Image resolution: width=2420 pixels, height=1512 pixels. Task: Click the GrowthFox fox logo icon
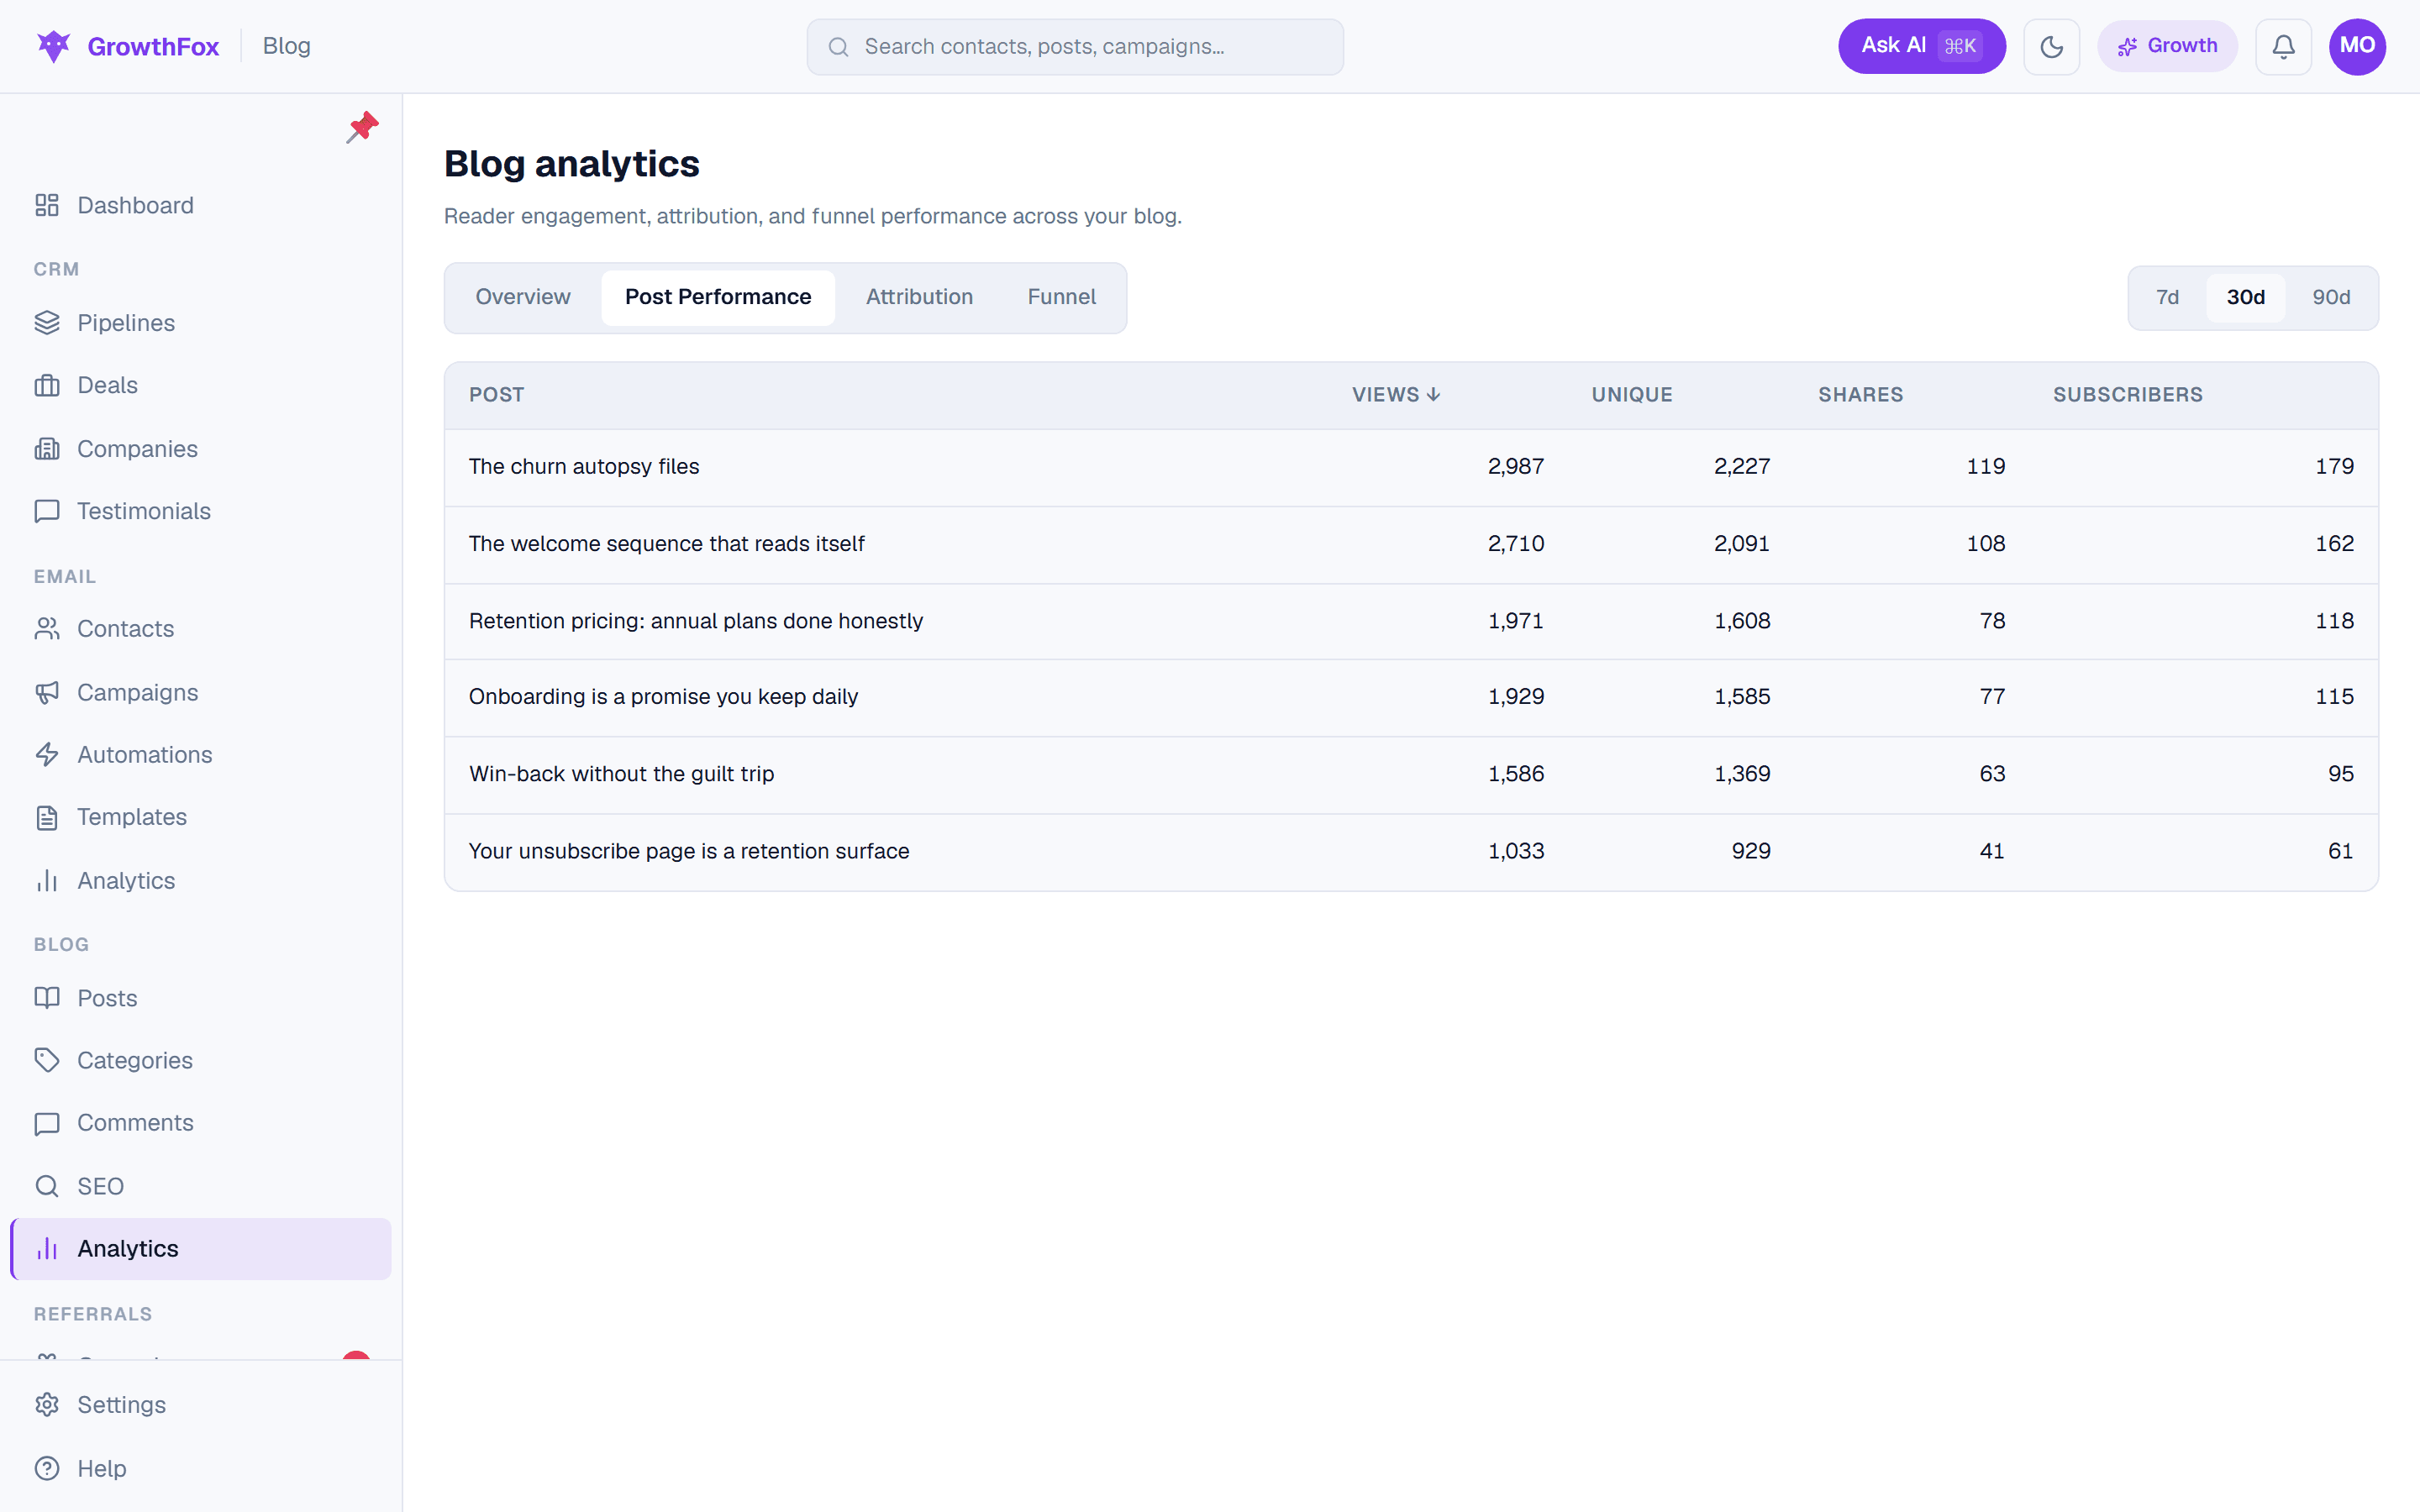53,46
